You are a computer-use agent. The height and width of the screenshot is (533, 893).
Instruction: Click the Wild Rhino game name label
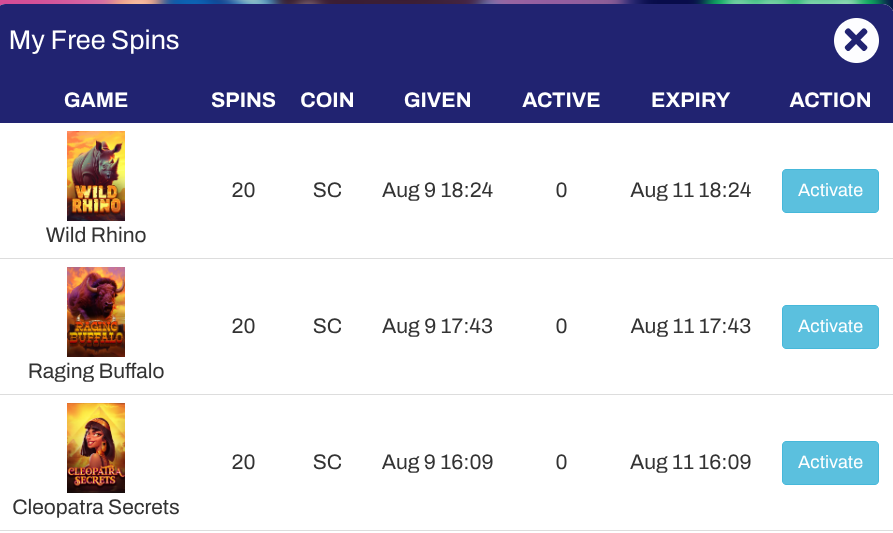[96, 236]
